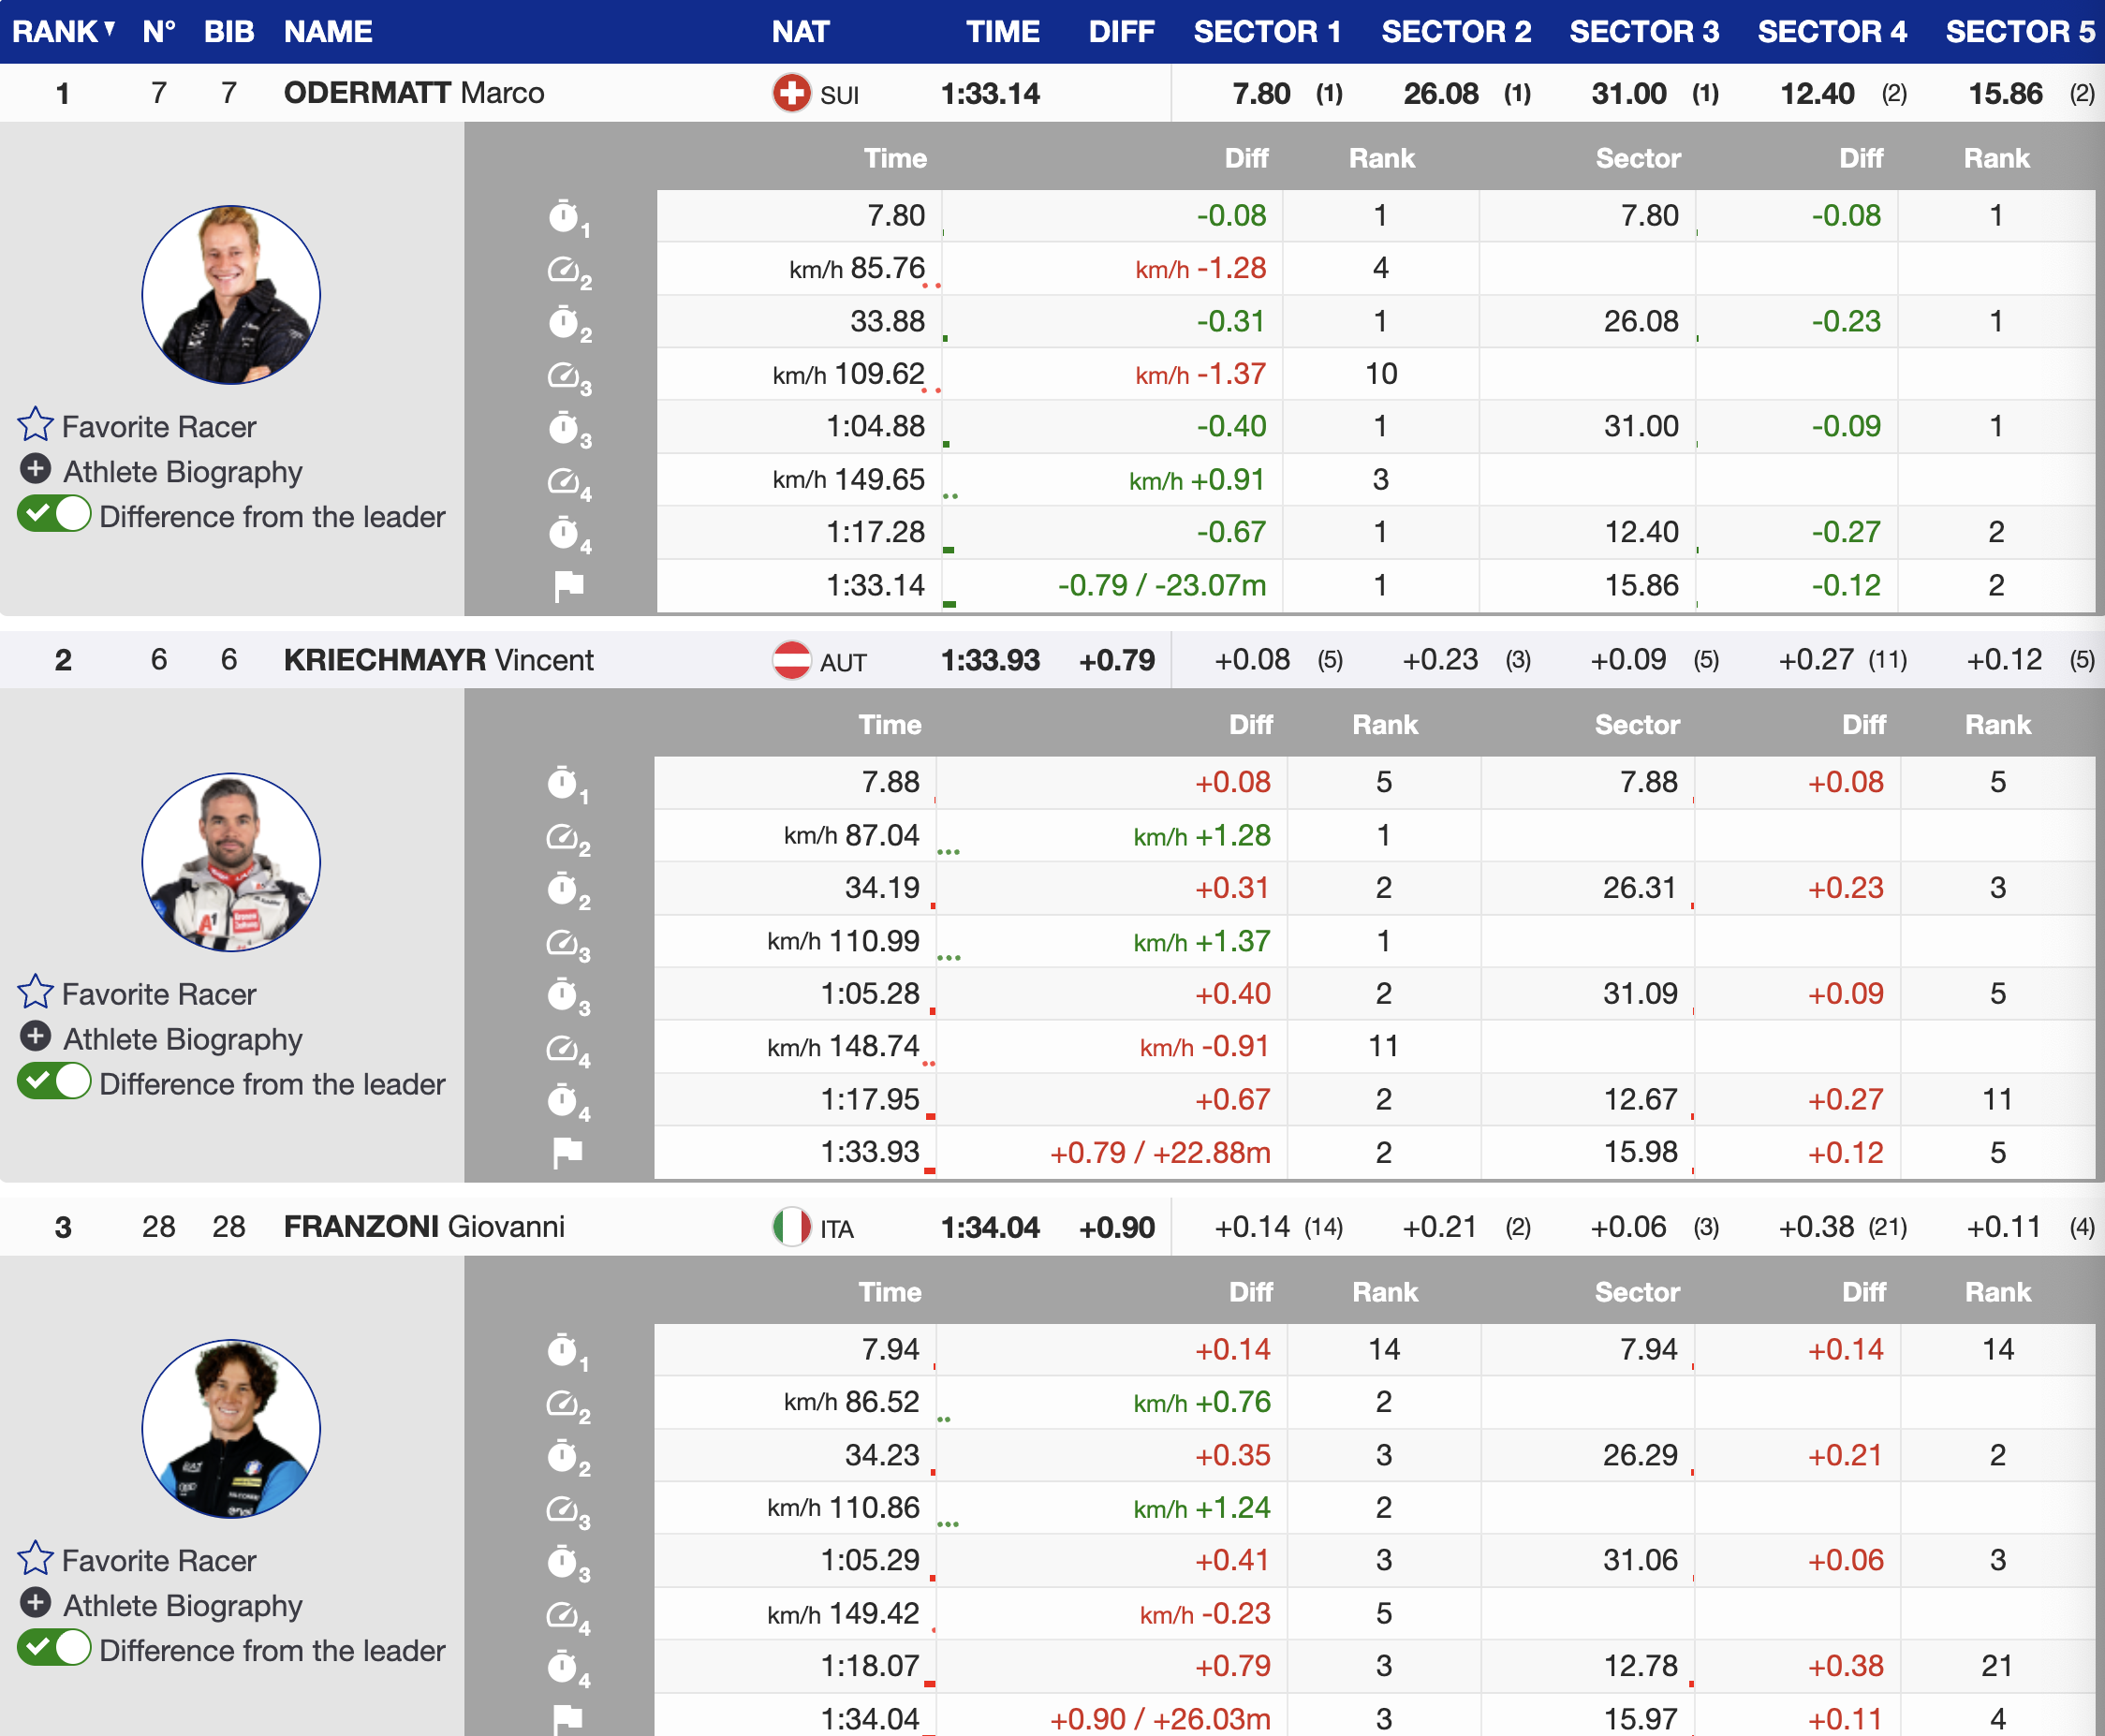The height and width of the screenshot is (1736, 2105).
Task: Click speedometer 4 icon in Franzoni's table
Action: 564,1615
